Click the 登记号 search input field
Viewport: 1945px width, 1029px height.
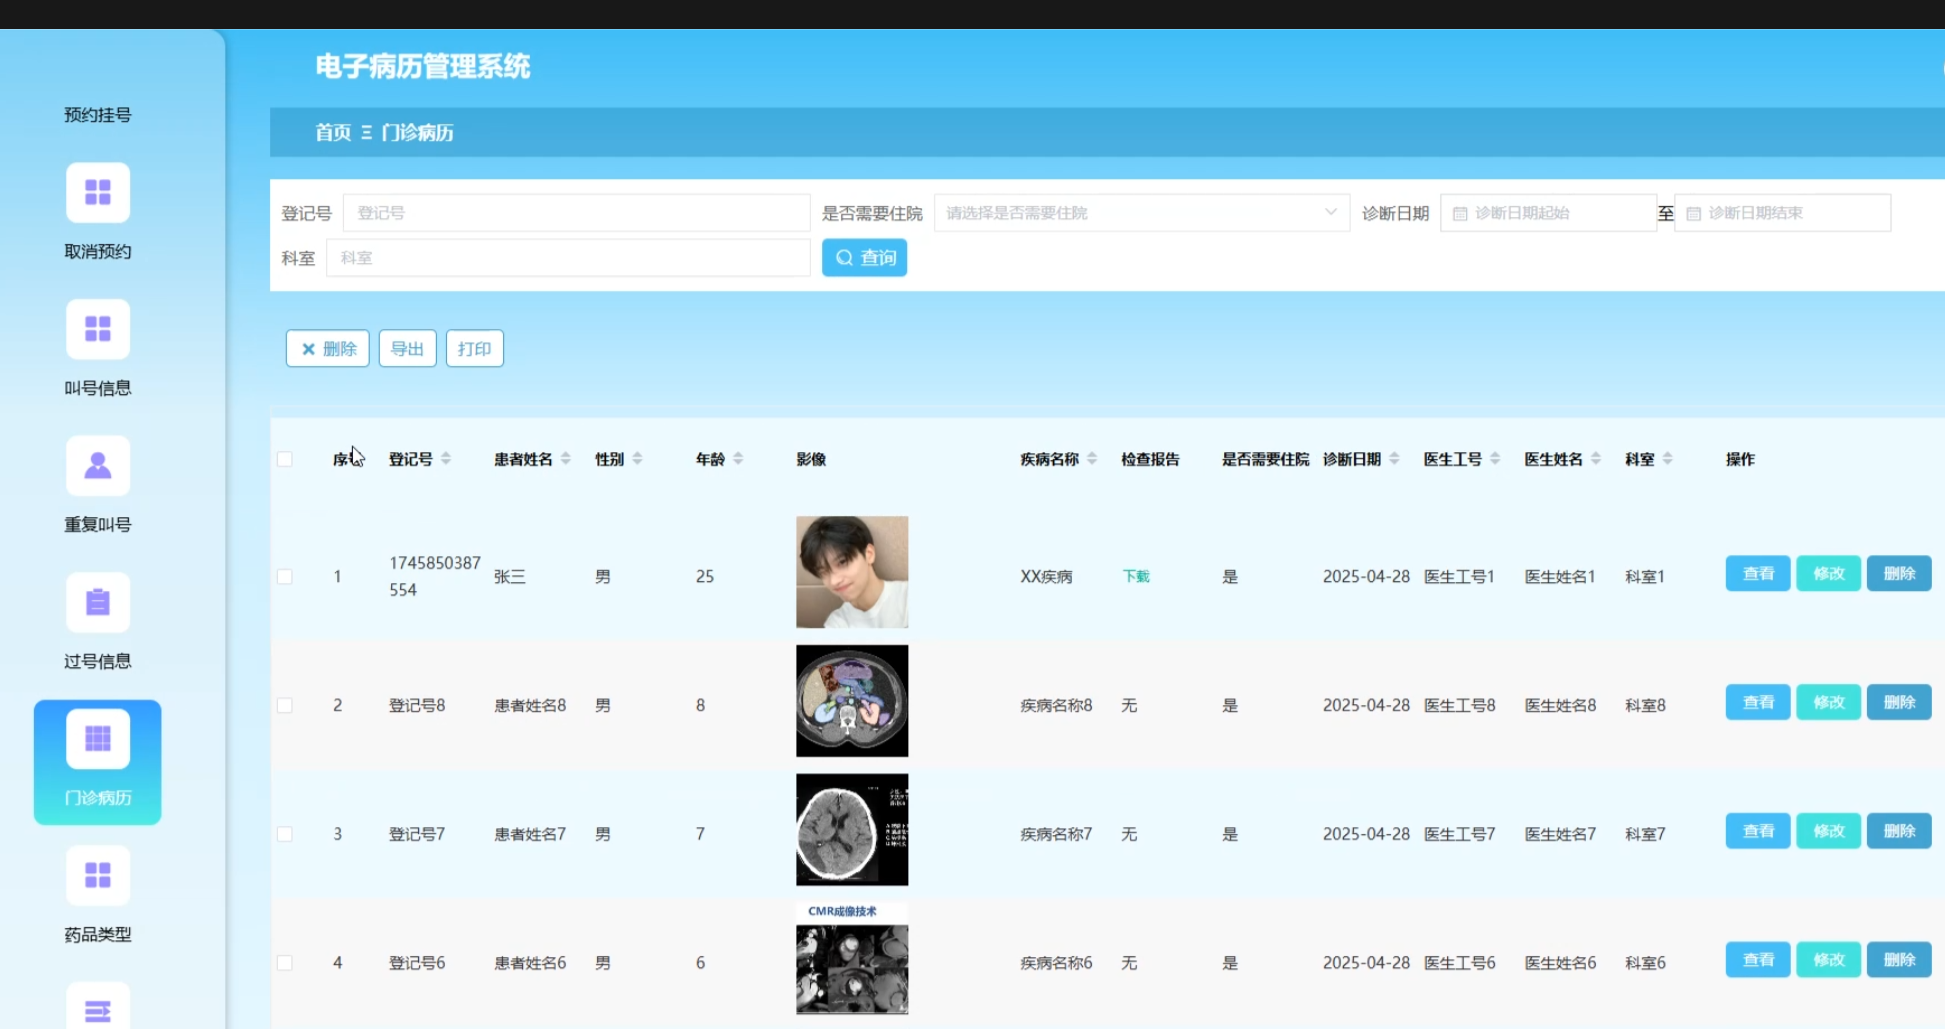point(576,213)
